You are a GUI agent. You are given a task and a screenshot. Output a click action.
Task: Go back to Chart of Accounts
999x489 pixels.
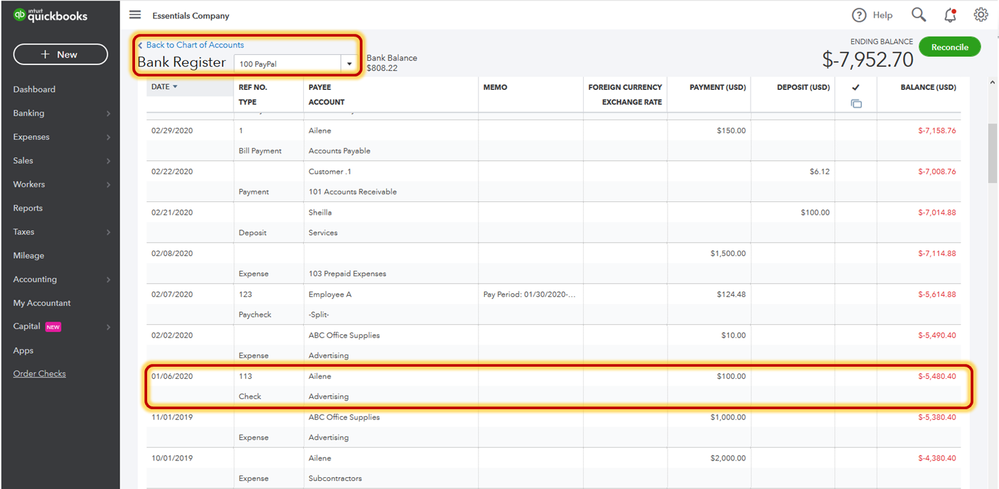(195, 45)
